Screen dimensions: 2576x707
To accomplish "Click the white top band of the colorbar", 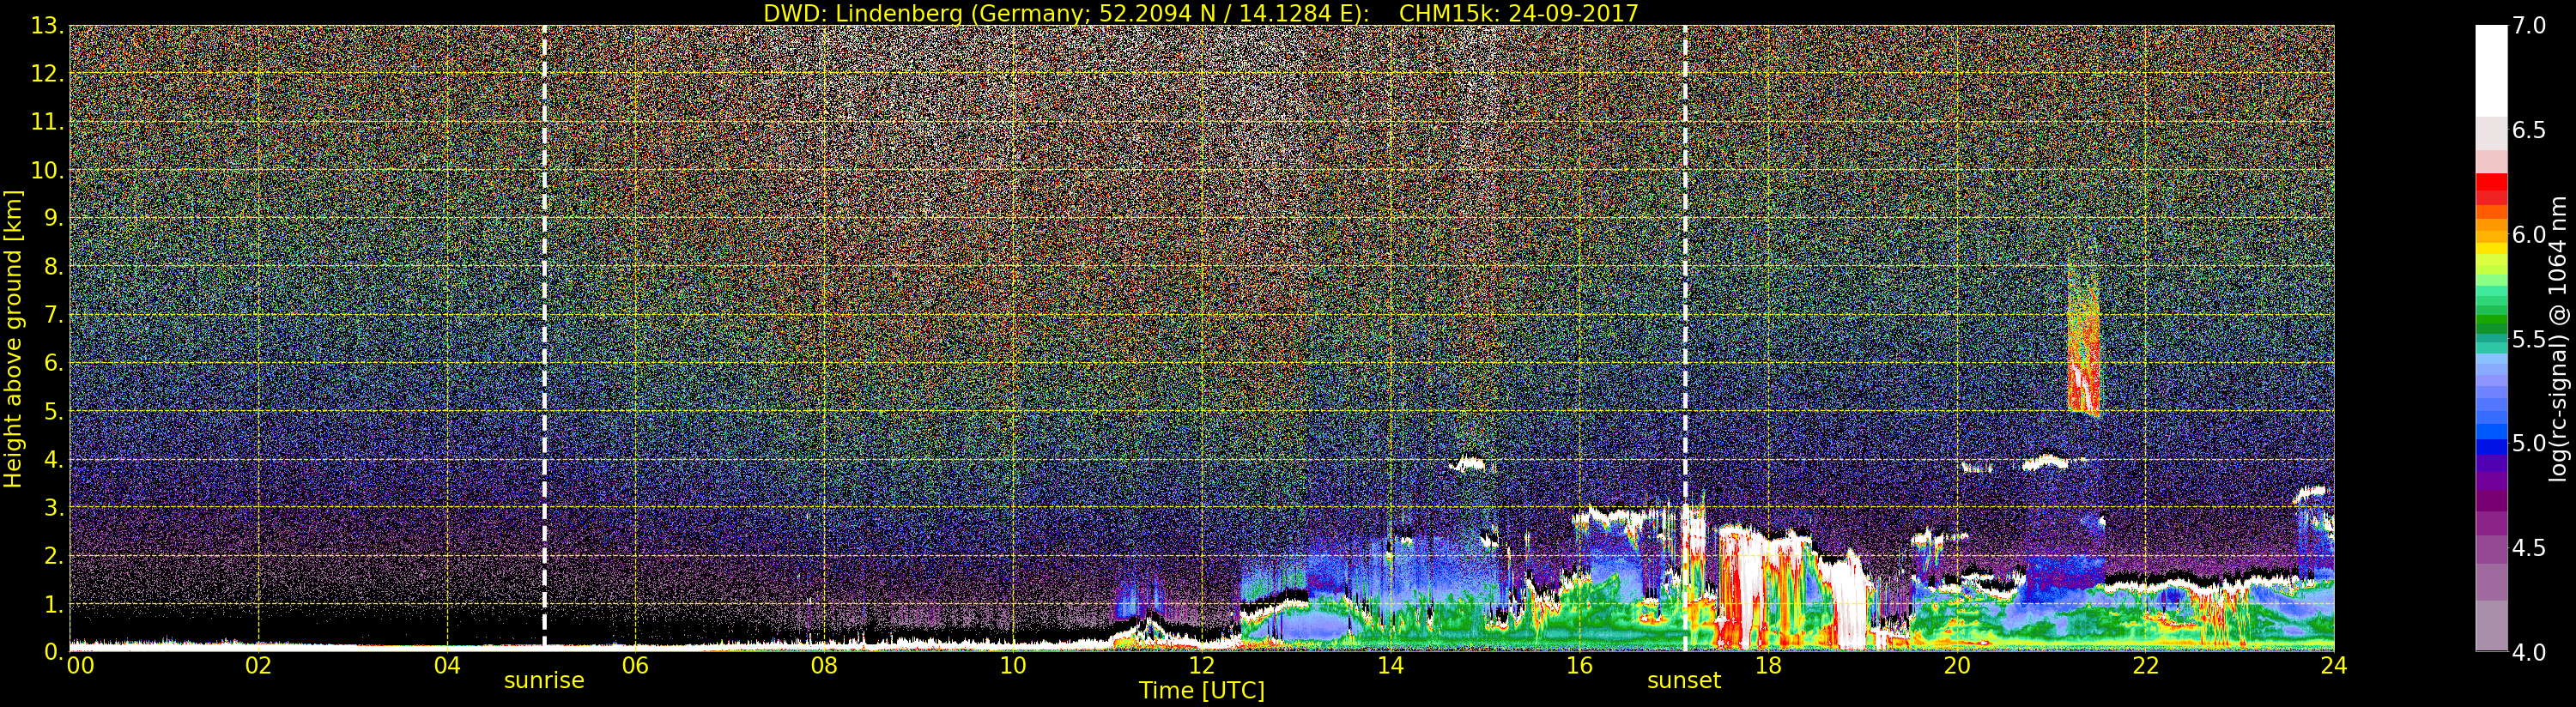I will (x=2491, y=71).
